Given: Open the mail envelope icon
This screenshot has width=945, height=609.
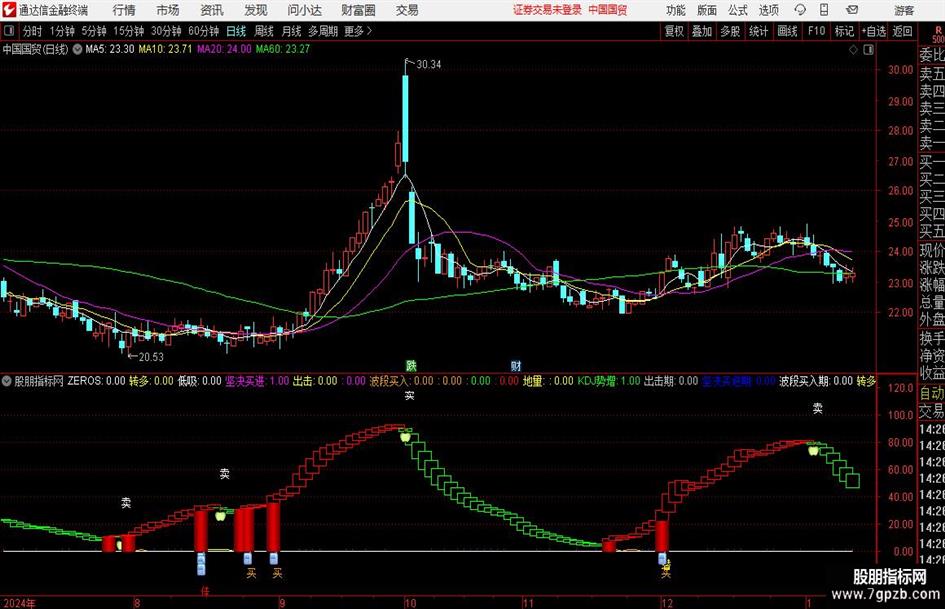Looking at the screenshot, I should 852,10.
